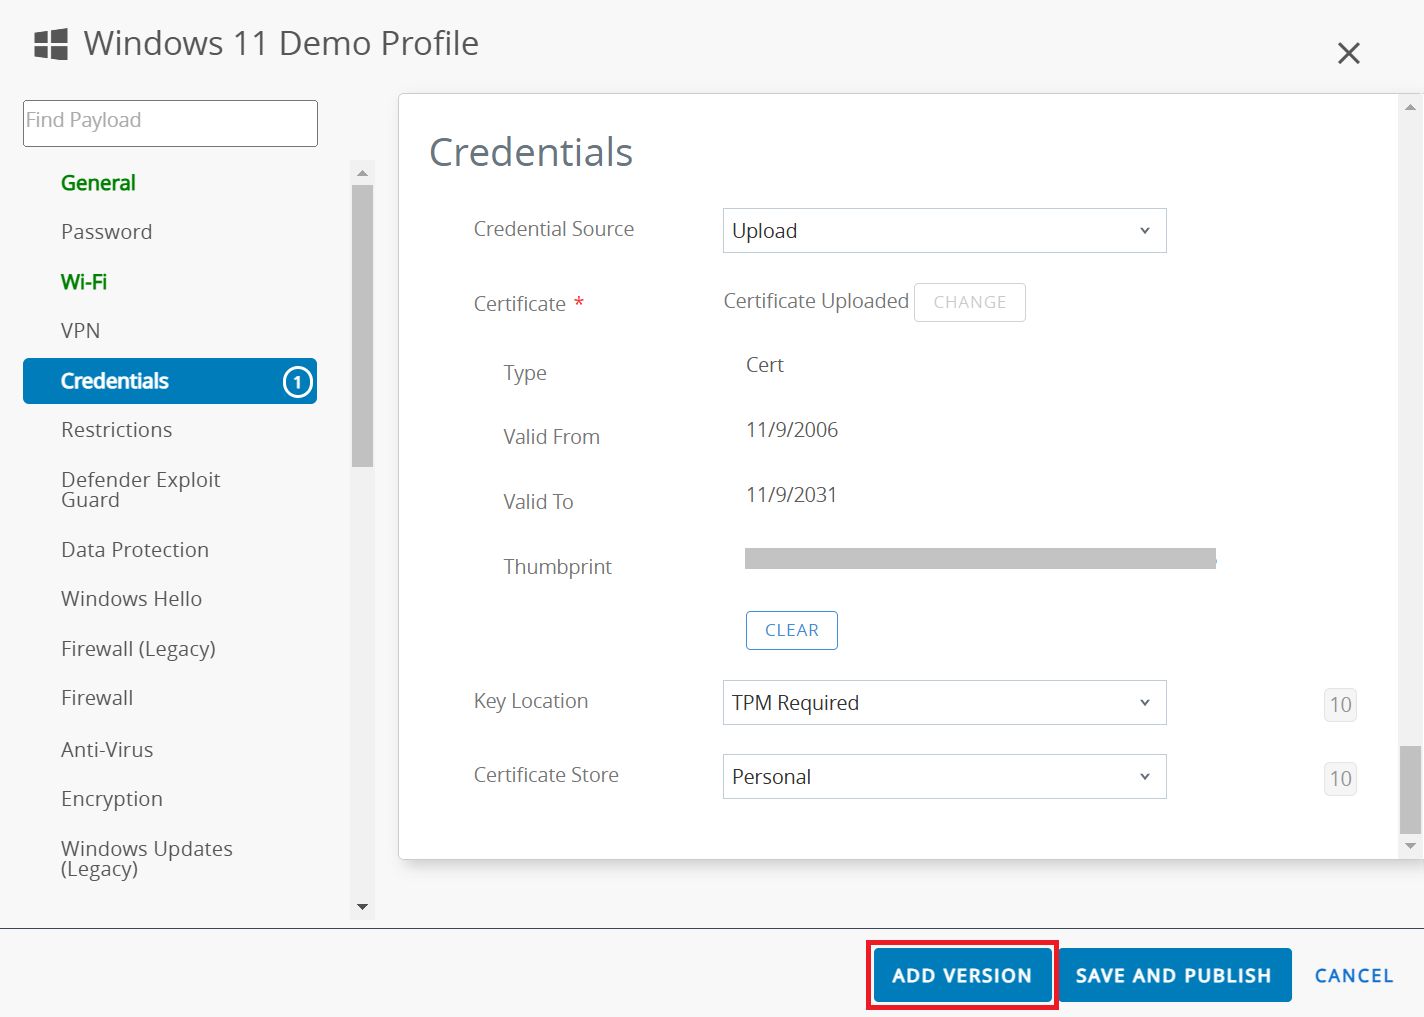Click the 'Certificate Uploaded' status text

point(816,301)
